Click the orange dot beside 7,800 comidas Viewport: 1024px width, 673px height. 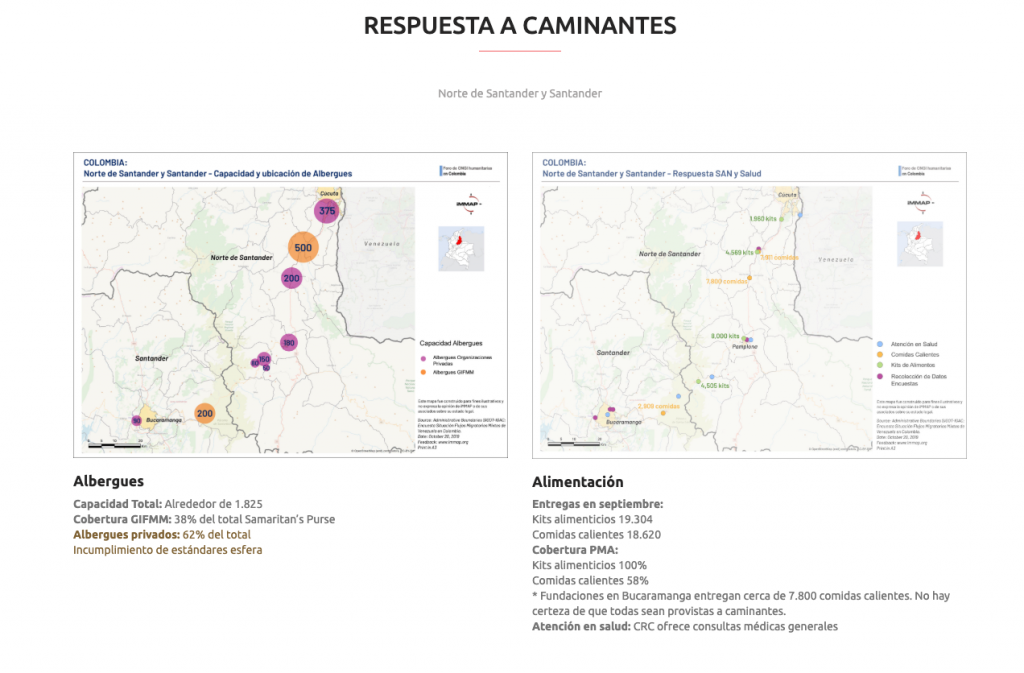(750, 278)
